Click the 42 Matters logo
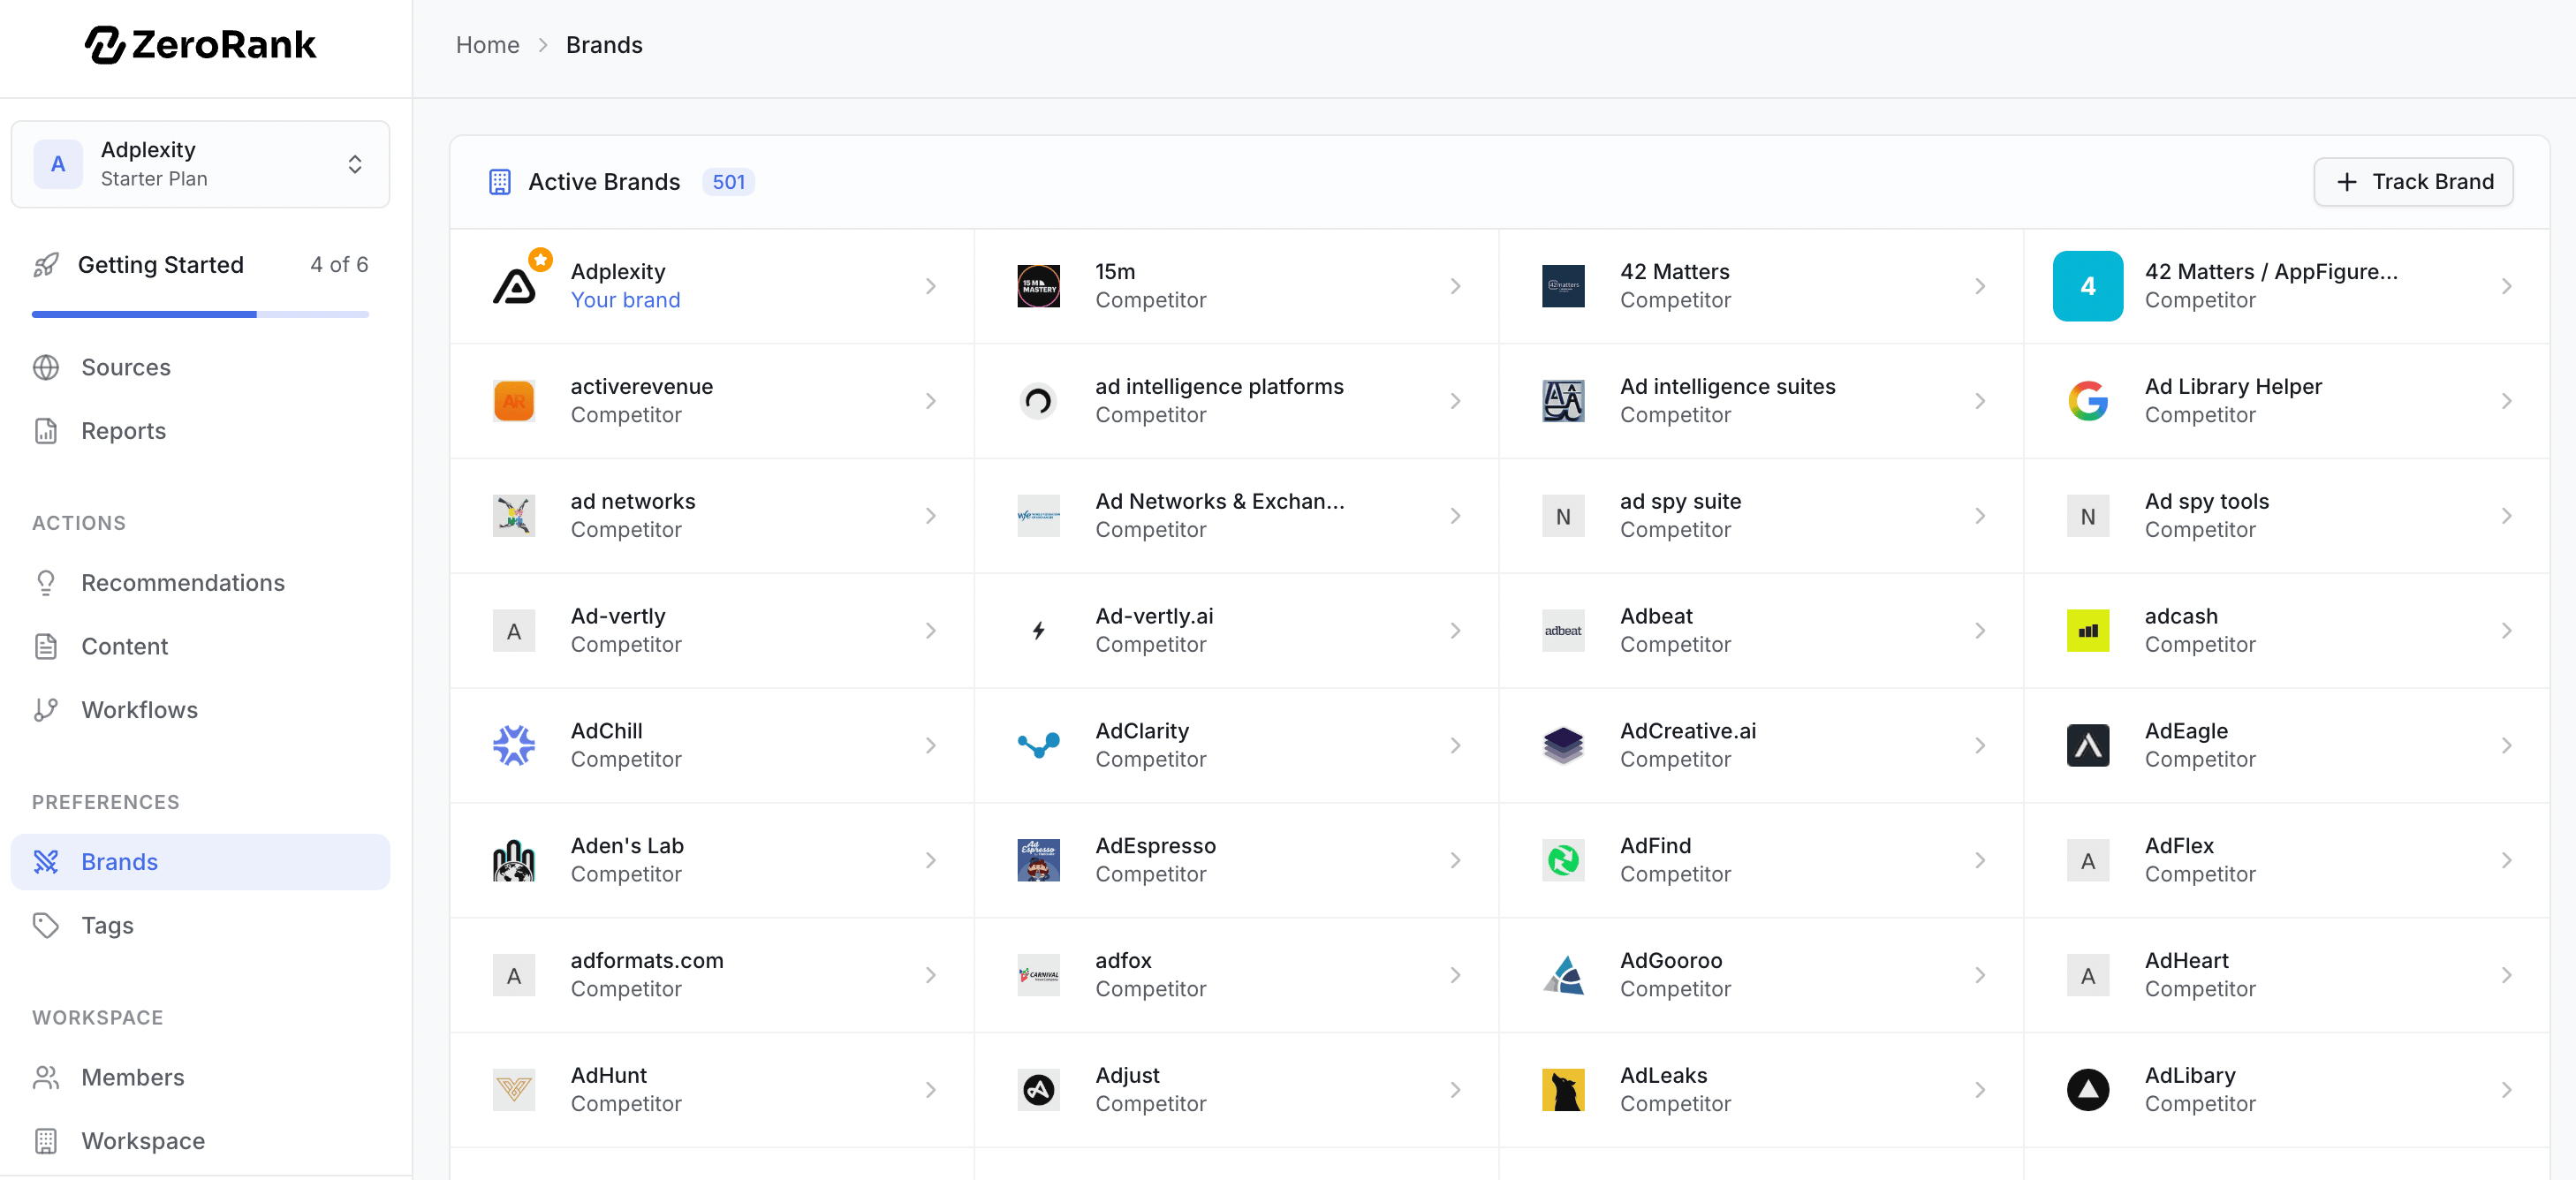The height and width of the screenshot is (1180, 2576). click(x=1563, y=286)
